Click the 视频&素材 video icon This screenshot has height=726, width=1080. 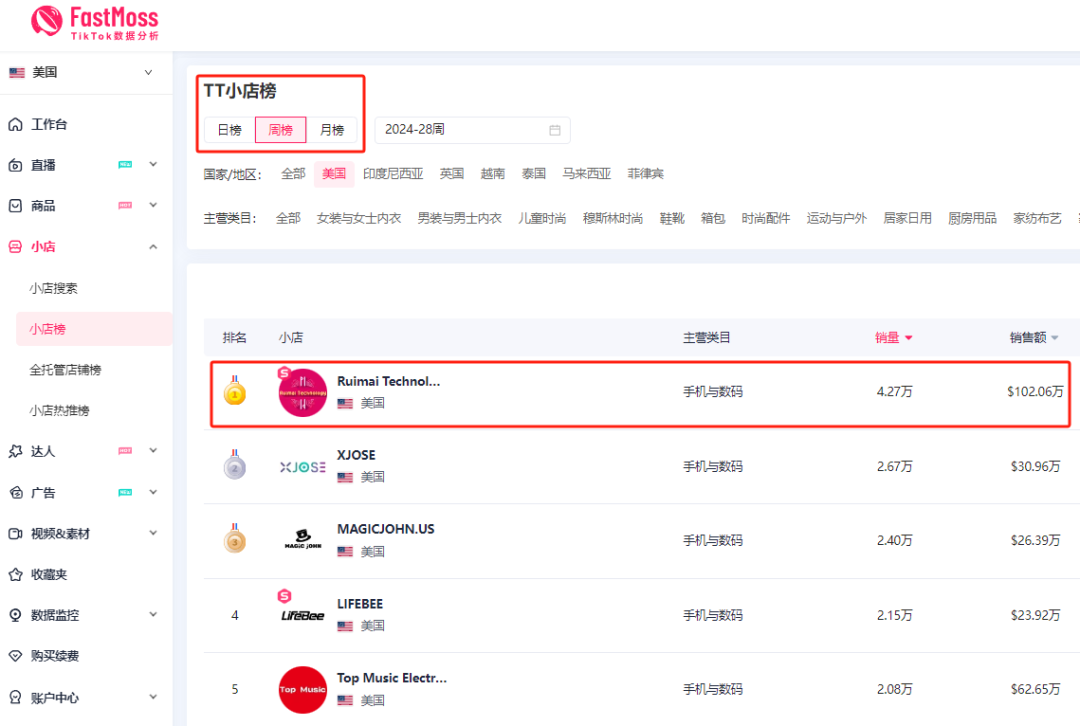[x=15, y=533]
